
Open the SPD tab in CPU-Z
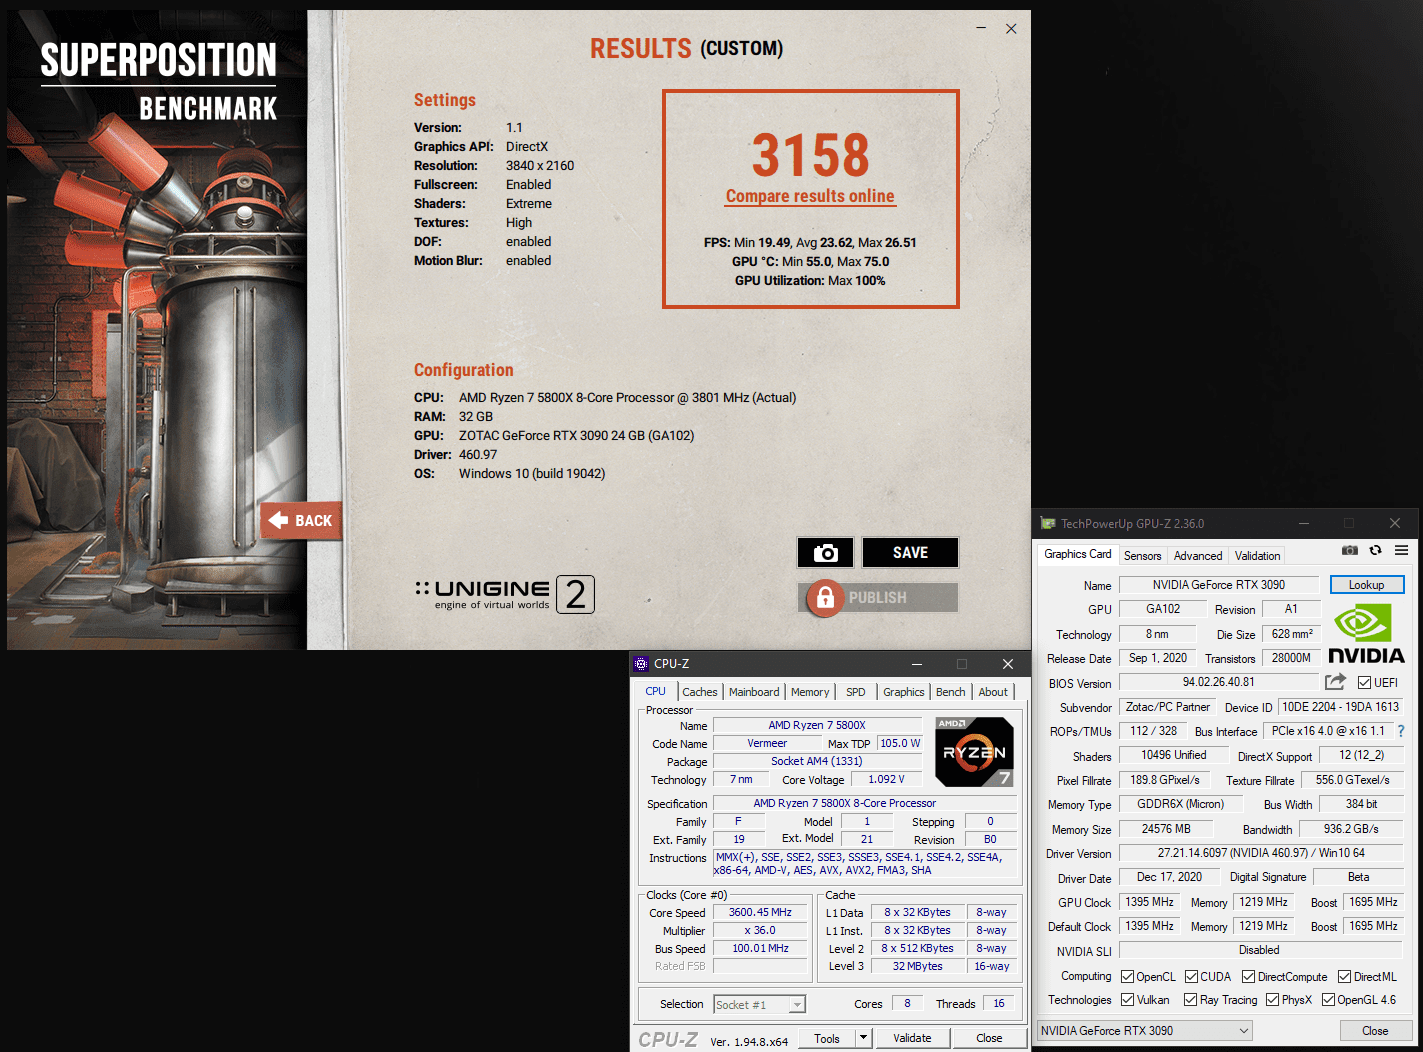click(856, 692)
